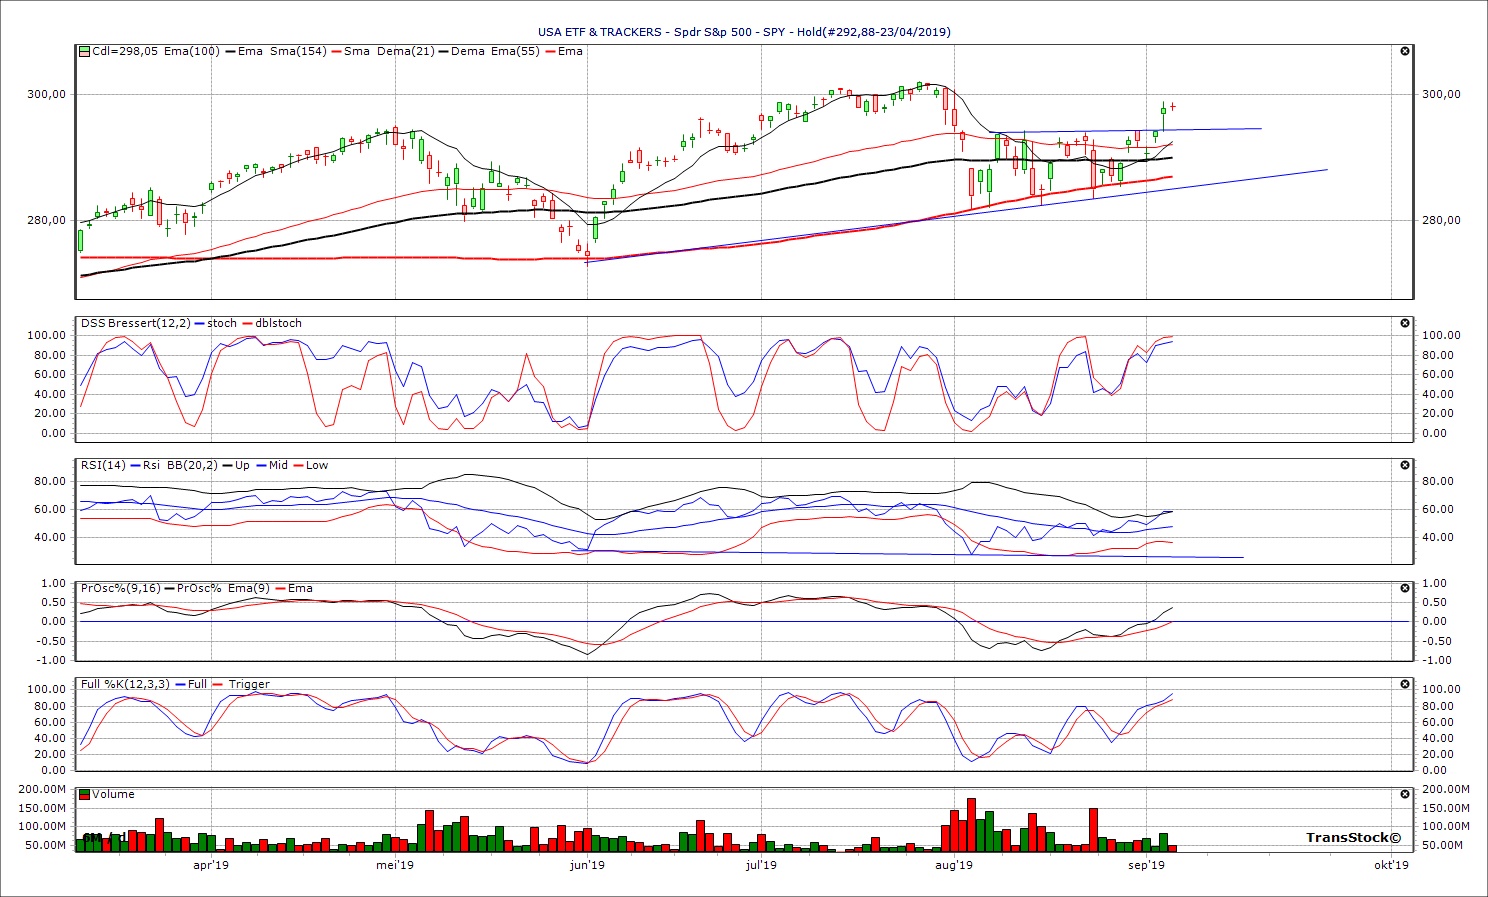The image size is (1488, 897).
Task: Click the Volume green-red legend swatch
Action: (x=85, y=794)
